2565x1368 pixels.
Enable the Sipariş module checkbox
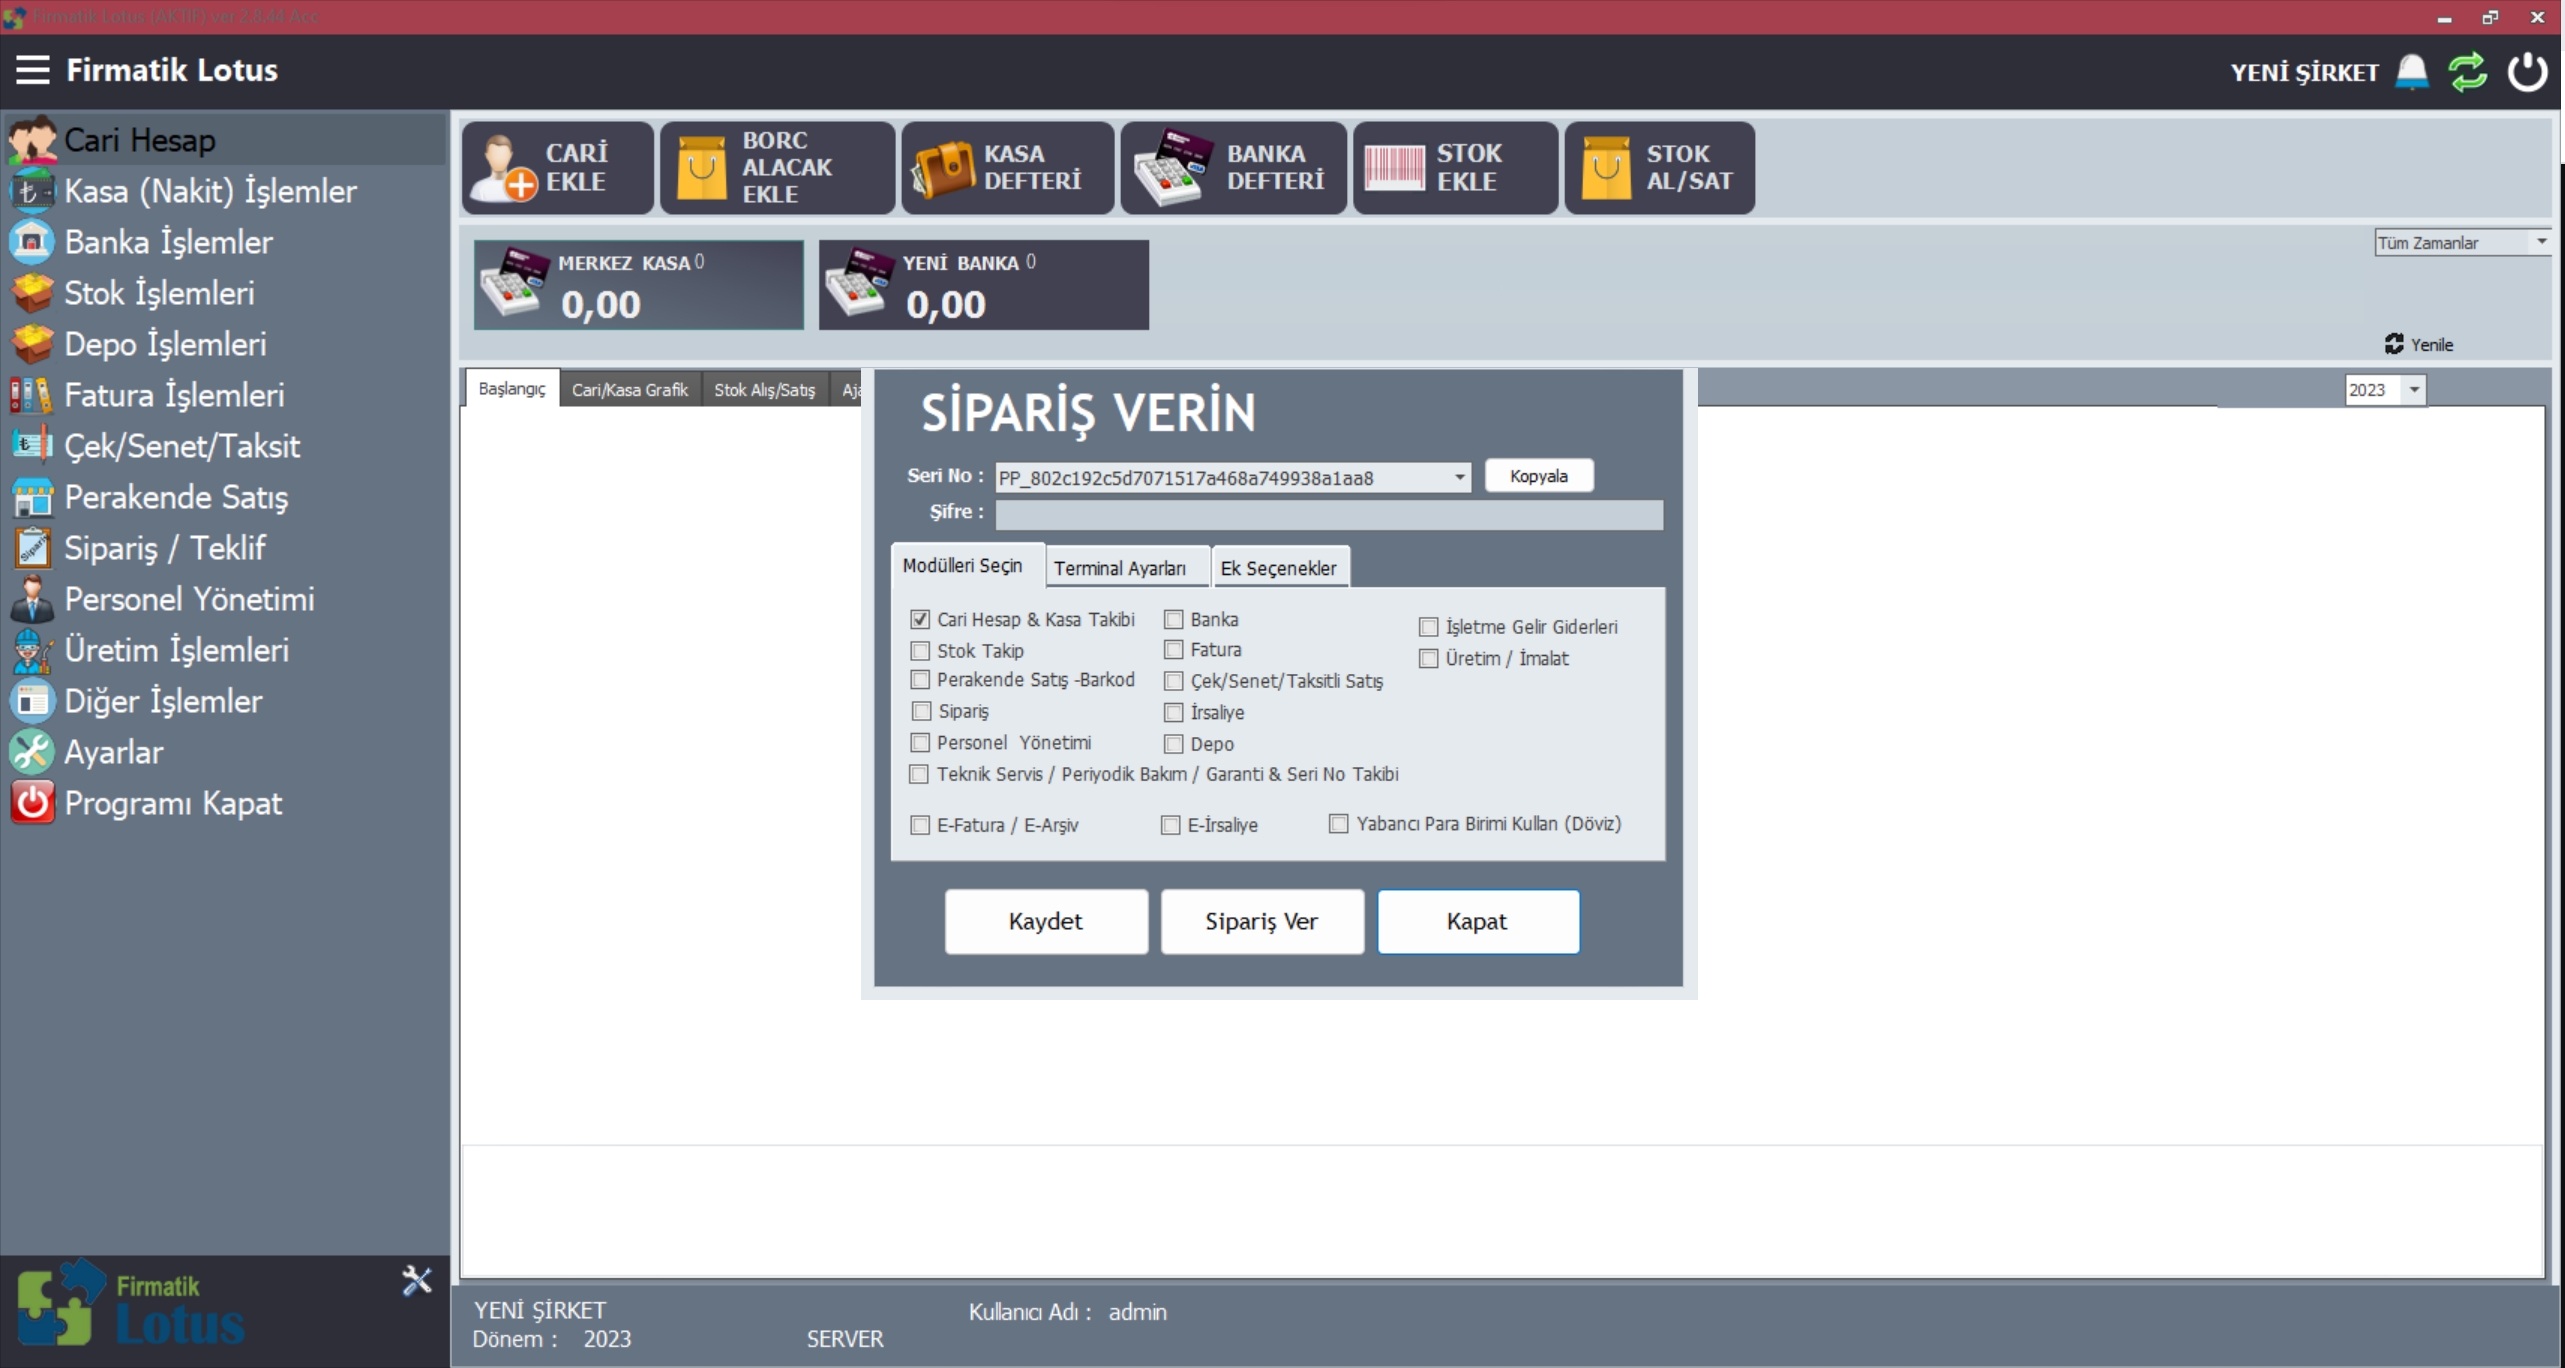(x=920, y=711)
